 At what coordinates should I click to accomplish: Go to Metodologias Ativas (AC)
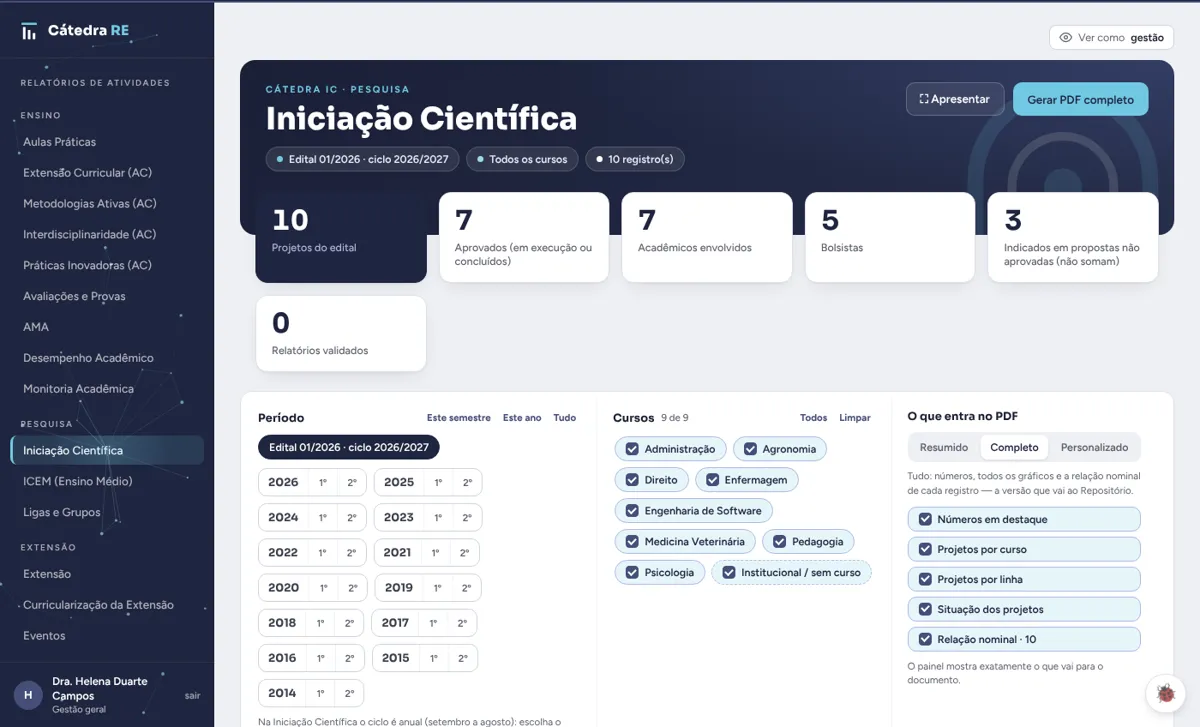tap(107, 204)
